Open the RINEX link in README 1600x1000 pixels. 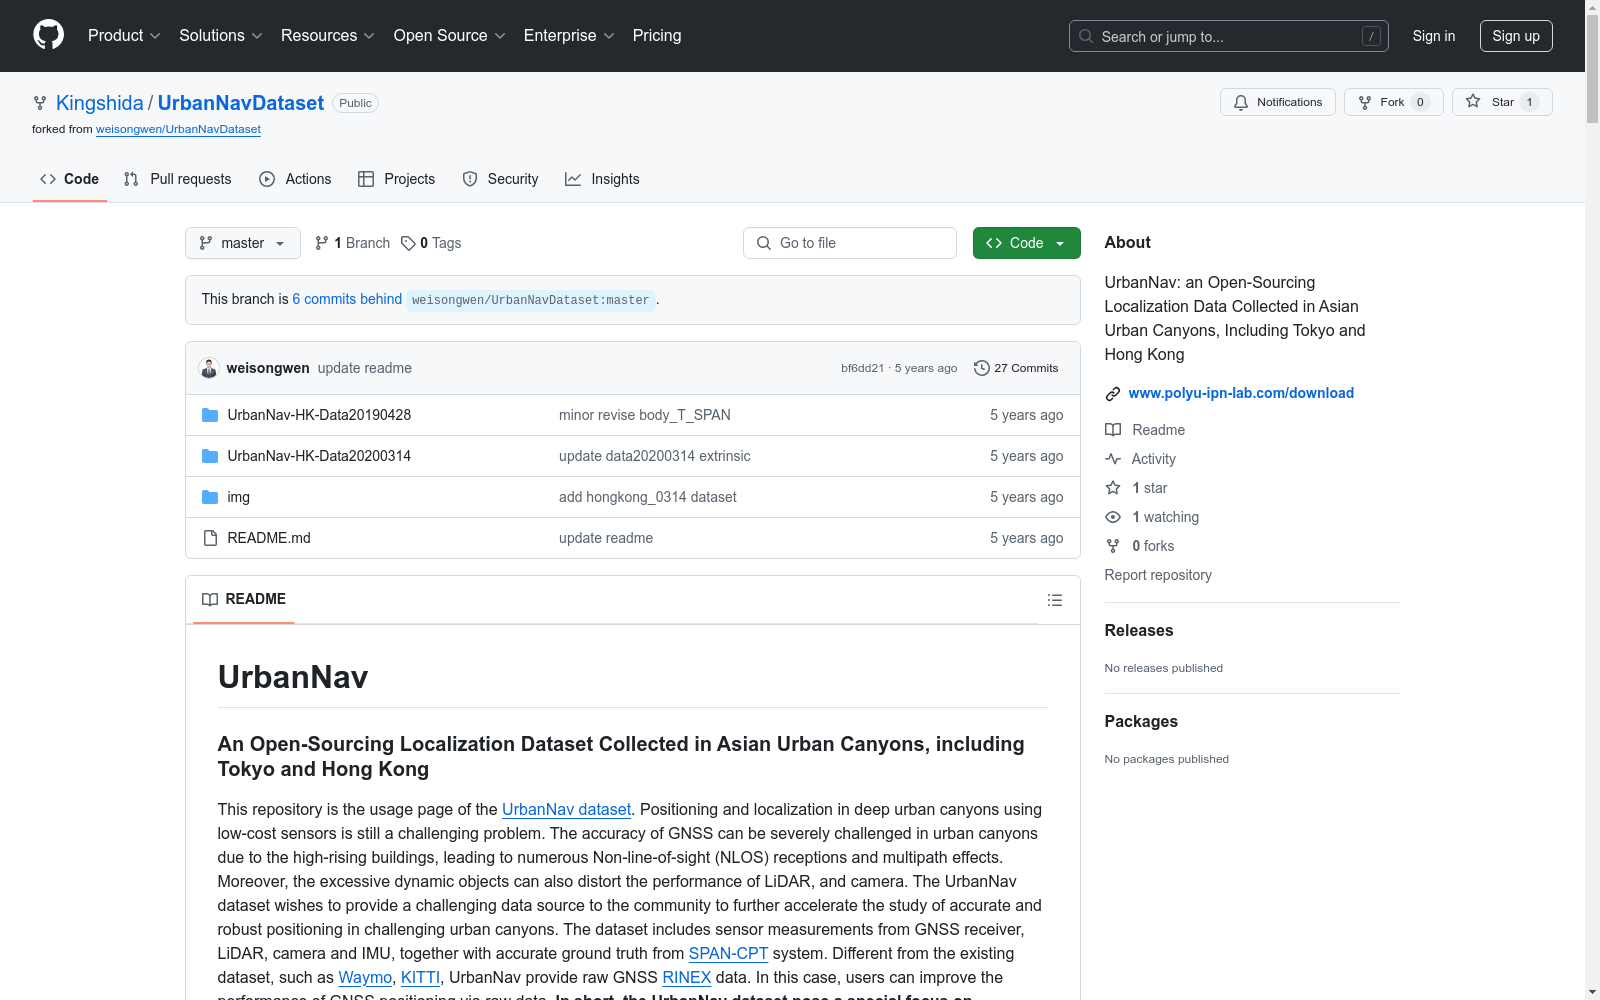coord(687,977)
